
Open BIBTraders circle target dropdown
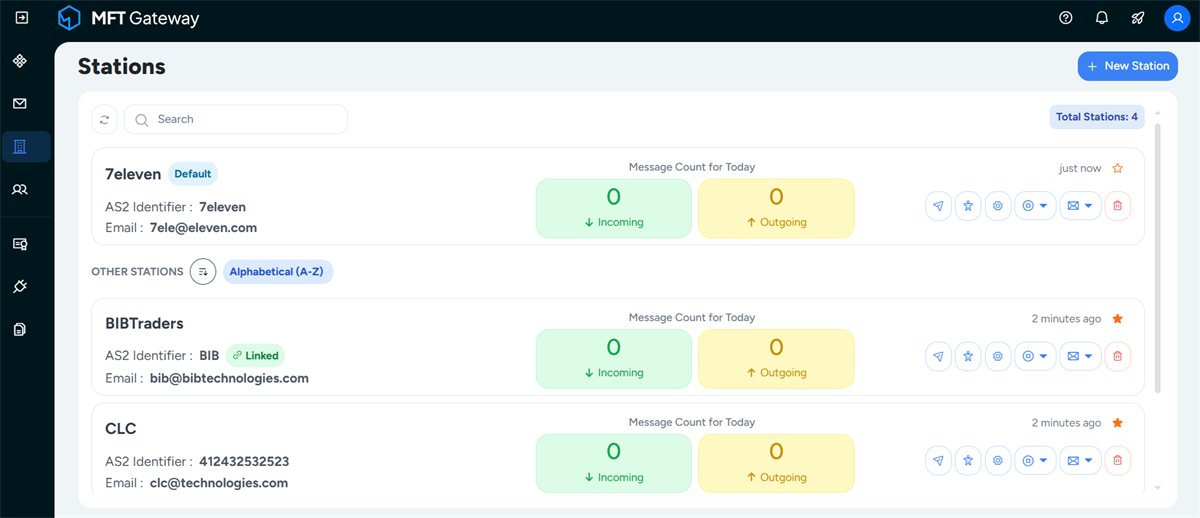pos(1036,356)
